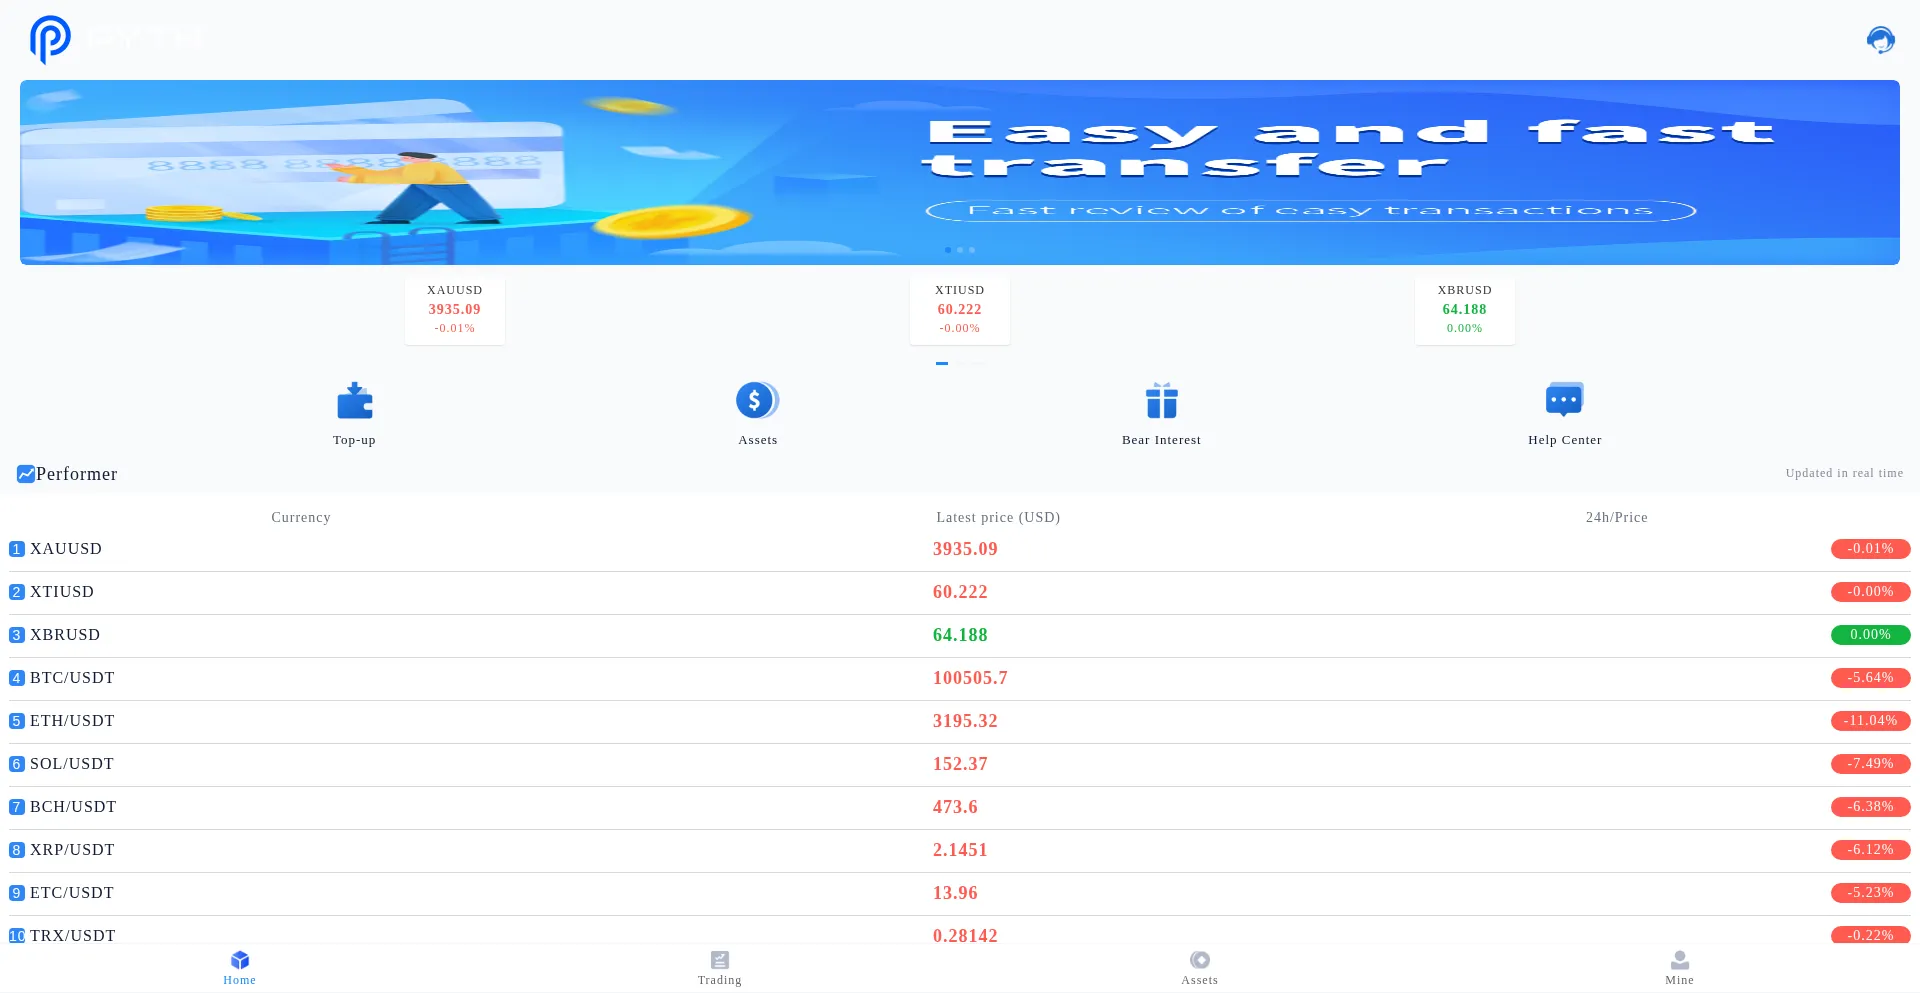Click the Top-up wallet icon
This screenshot has height=993, width=1920.
[354, 401]
